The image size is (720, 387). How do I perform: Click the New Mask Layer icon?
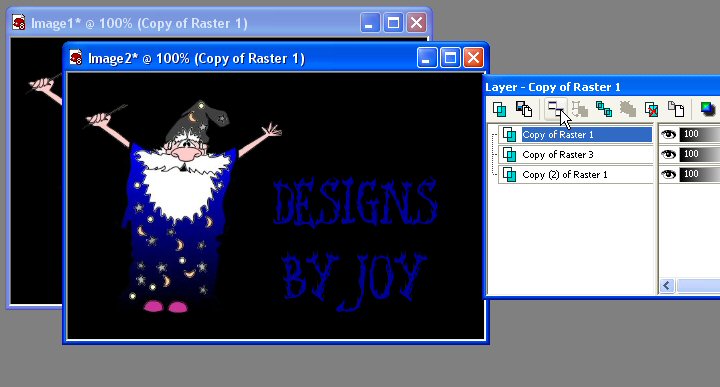click(x=523, y=109)
